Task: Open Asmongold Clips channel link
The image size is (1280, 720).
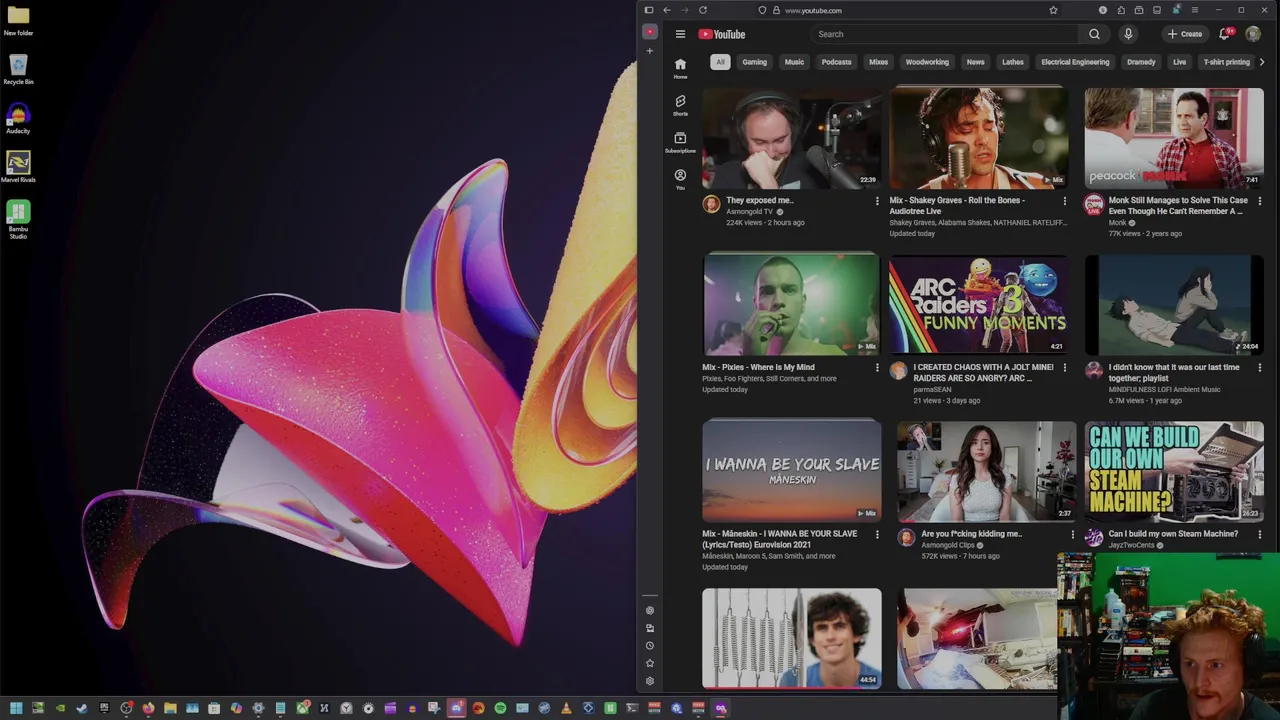Action: coord(948,545)
